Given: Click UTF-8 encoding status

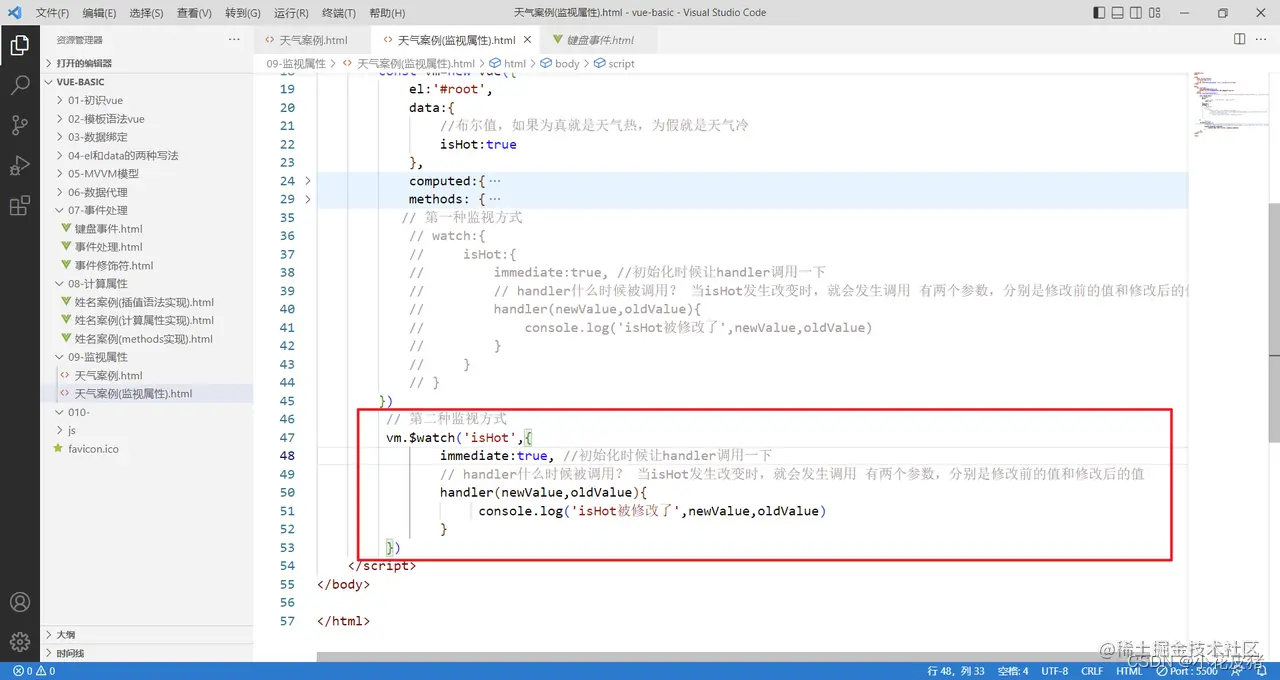Looking at the screenshot, I should [x=1054, y=671].
